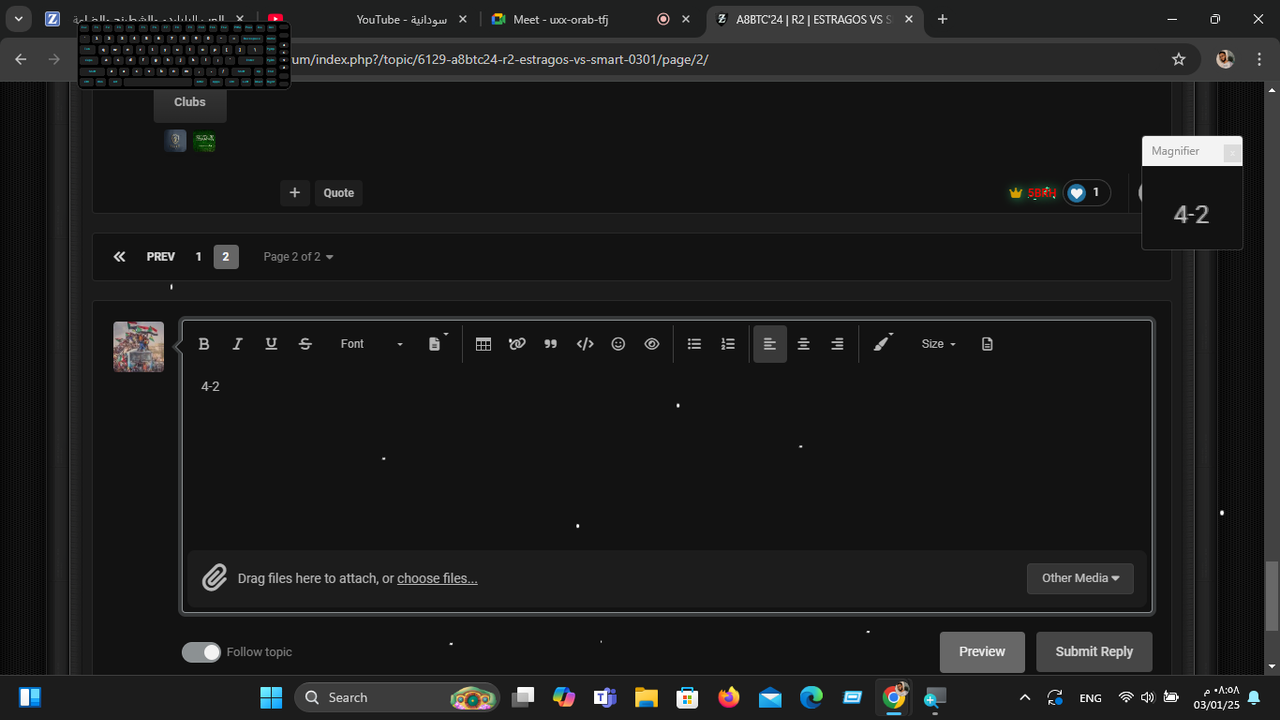Screen dimensions: 1280x720
Task: Go to page 1 of the topic
Action: tap(198, 257)
